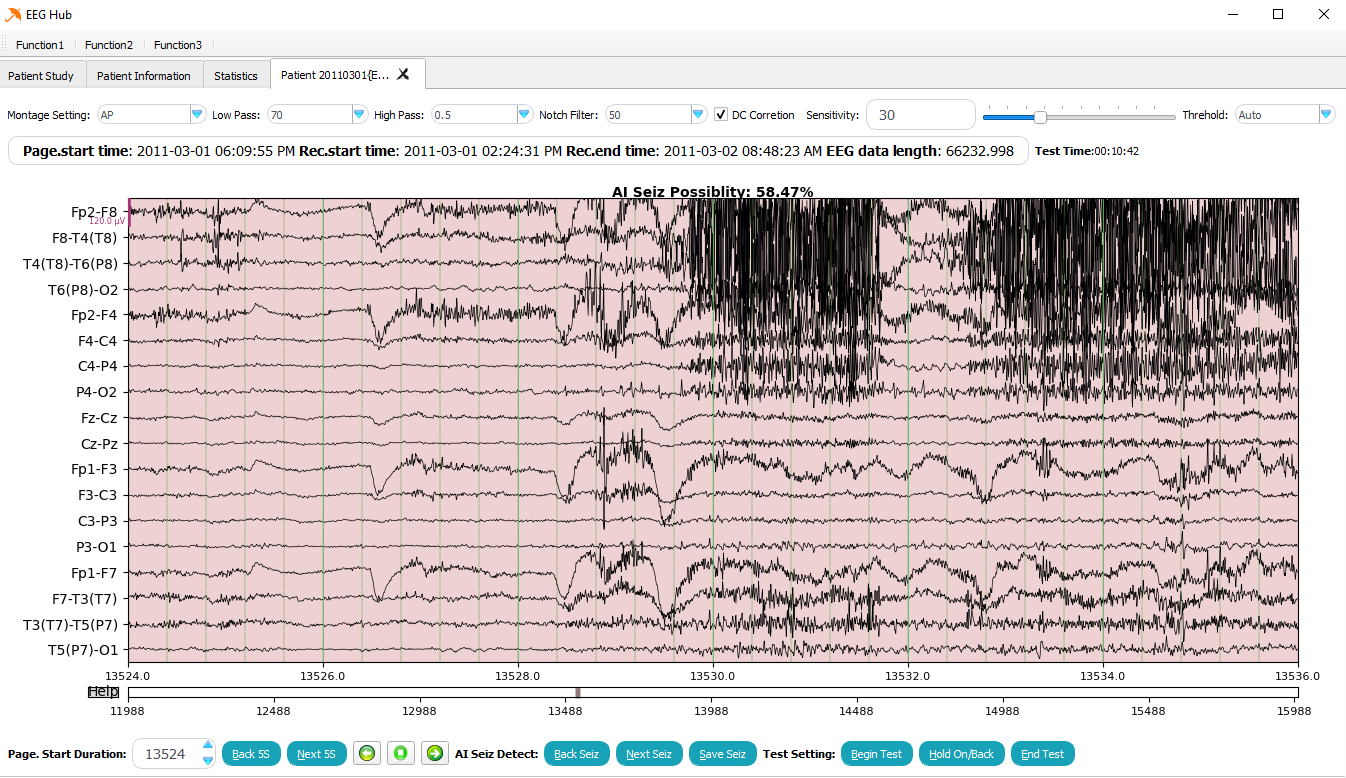Image resolution: width=1346 pixels, height=778 pixels.
Task: Click the green play-forward arrow icon
Action: pyautogui.click(x=434, y=753)
